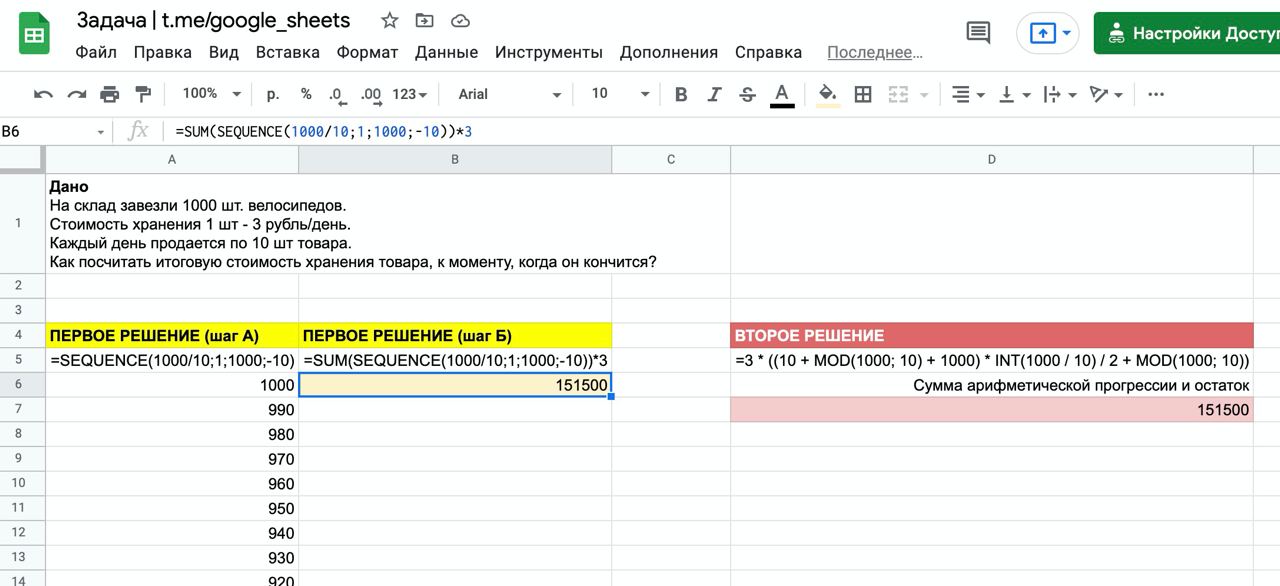Open the Вставка menu

coord(288,52)
